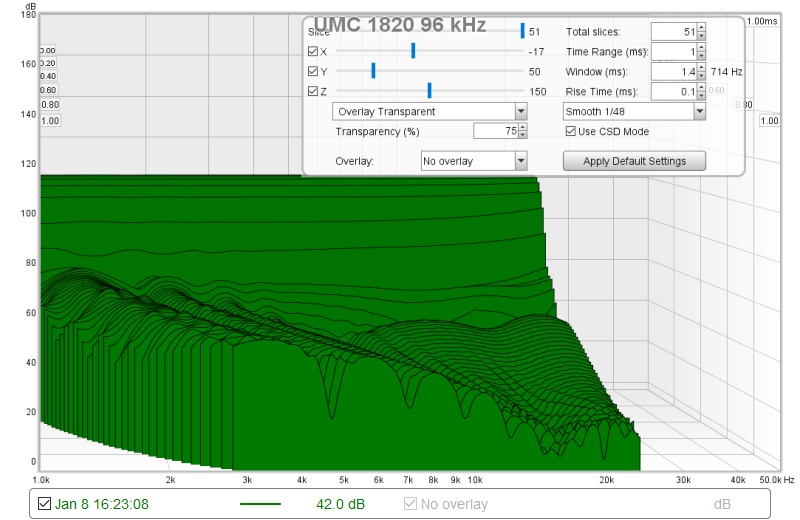Click the Slice slider handle
Image resolution: width=800 pixels, height=520 pixels.
(x=522, y=31)
